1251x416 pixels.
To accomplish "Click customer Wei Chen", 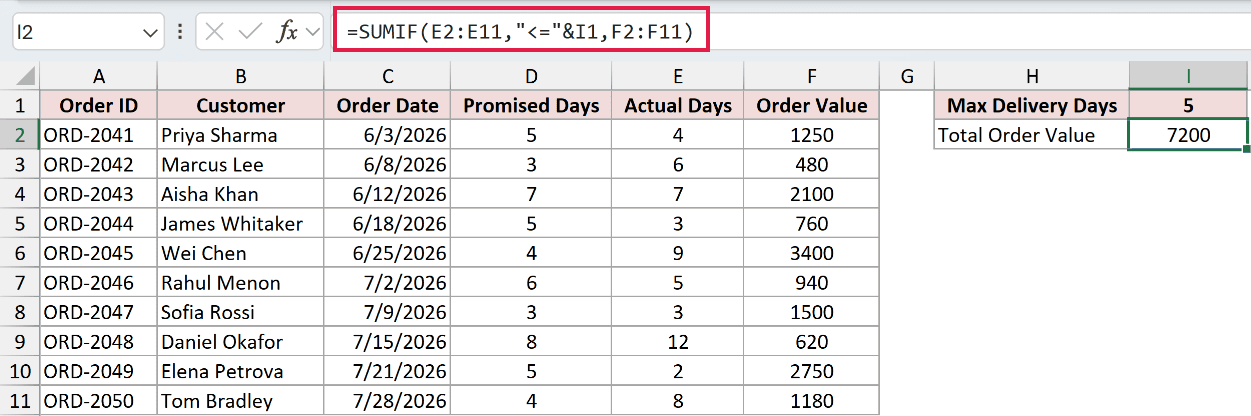I will point(240,253).
